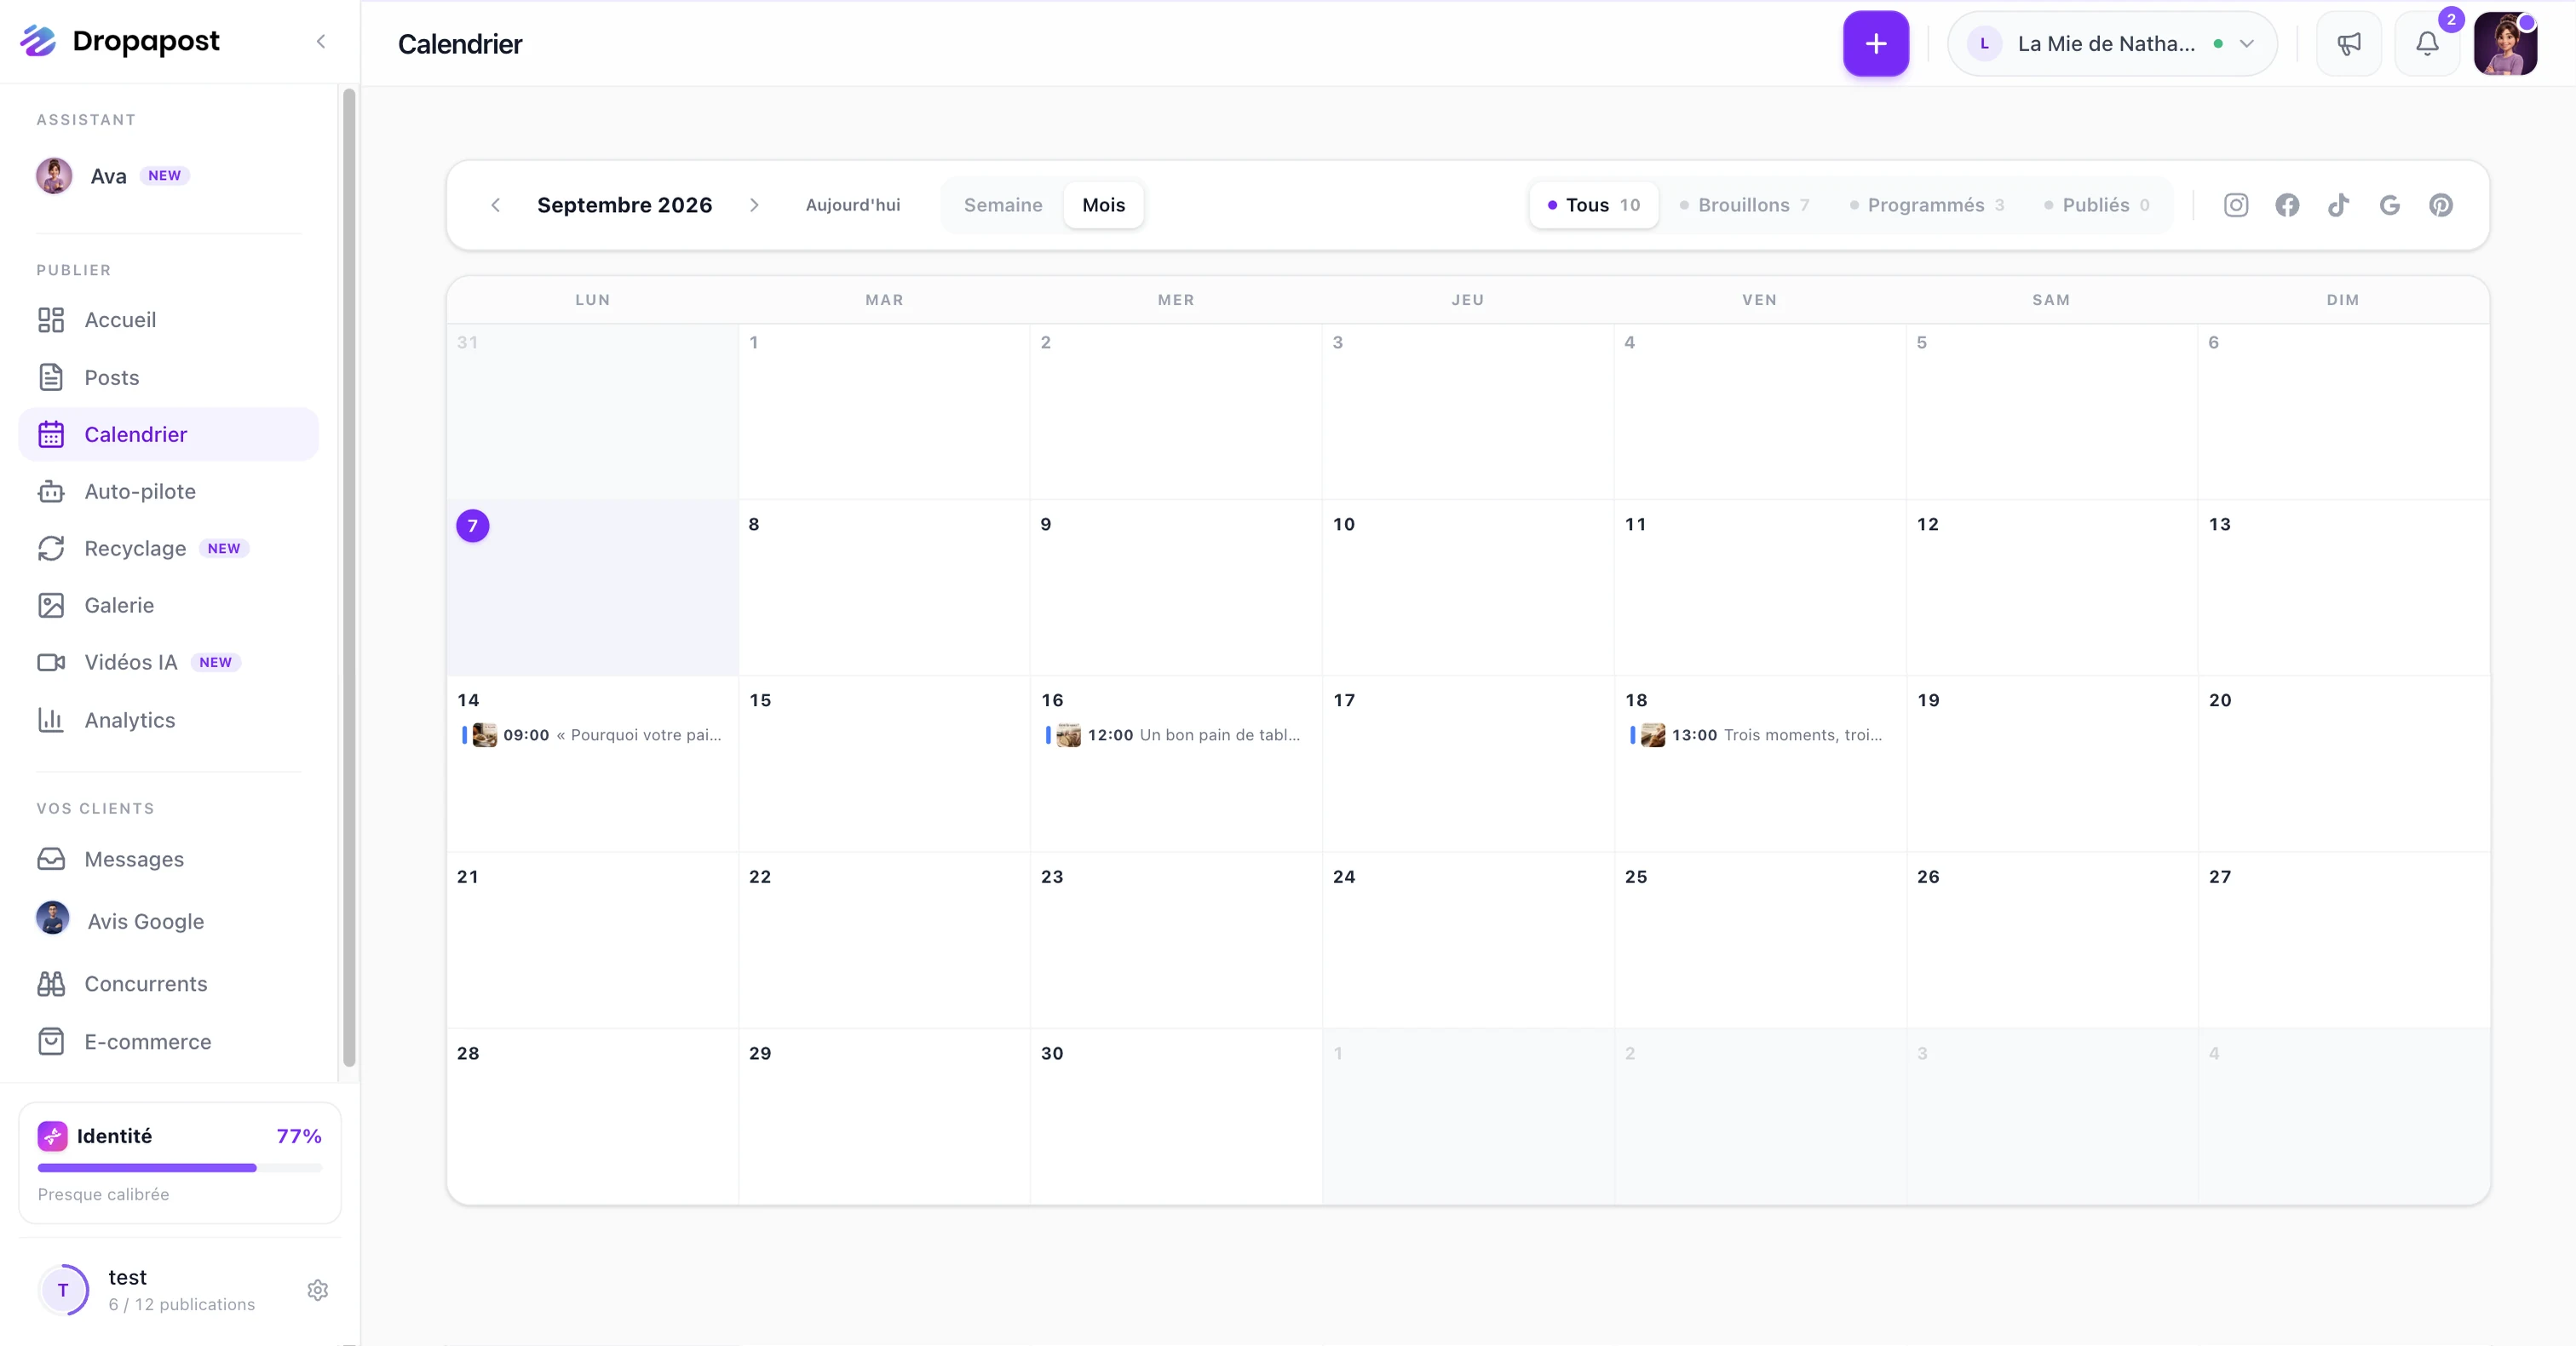Collapse the sidebar with the chevron
The image size is (2576, 1346).
click(321, 42)
